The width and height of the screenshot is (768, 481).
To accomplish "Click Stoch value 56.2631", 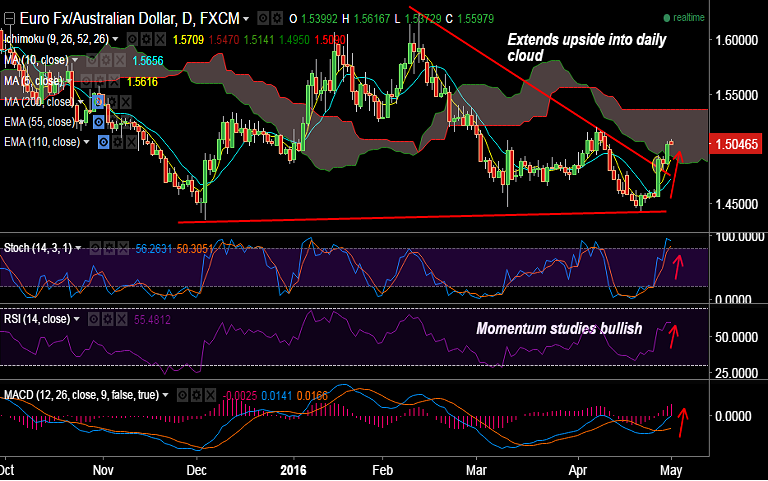I will pyautogui.click(x=153, y=249).
